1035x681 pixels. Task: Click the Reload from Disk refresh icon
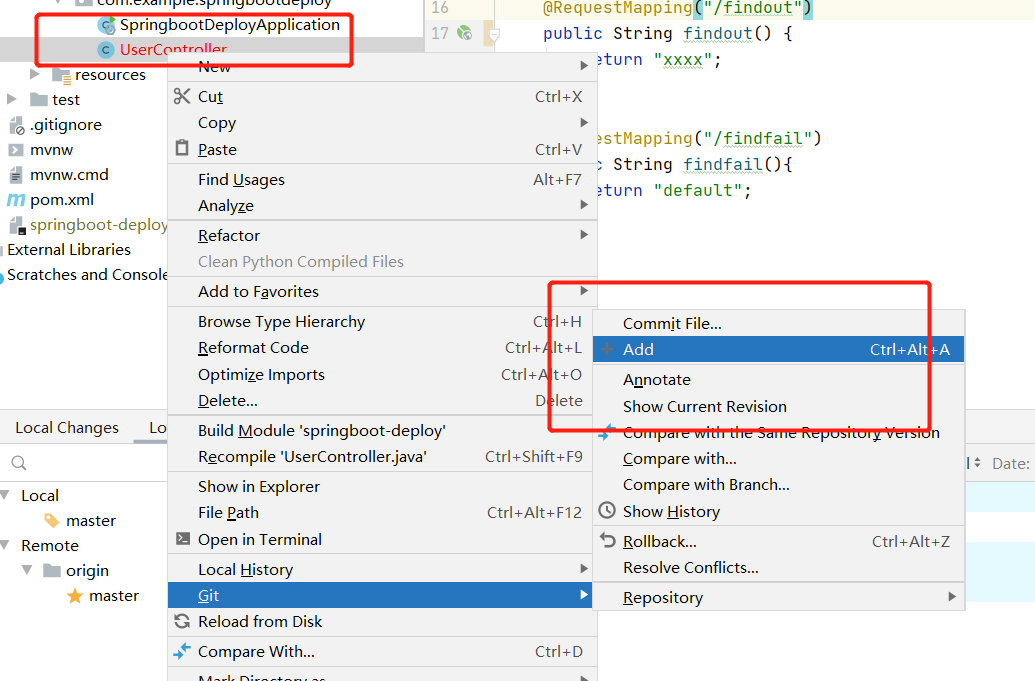182,621
